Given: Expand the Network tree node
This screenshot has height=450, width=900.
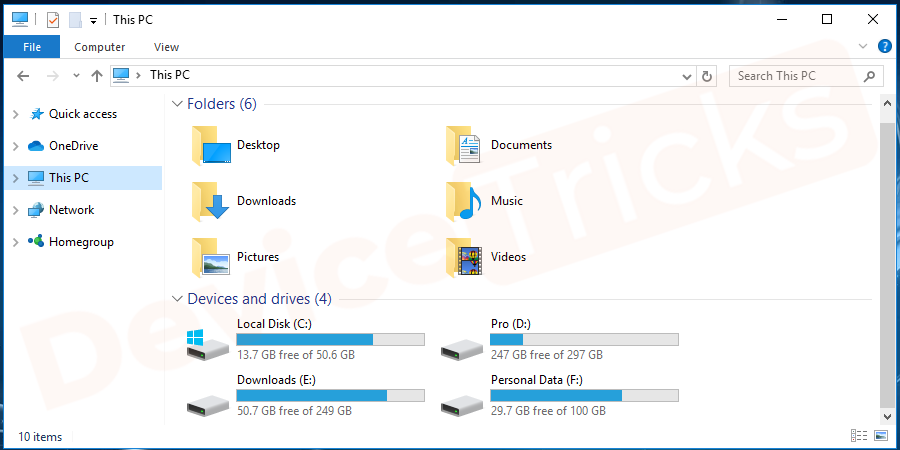Looking at the screenshot, I should (x=15, y=211).
